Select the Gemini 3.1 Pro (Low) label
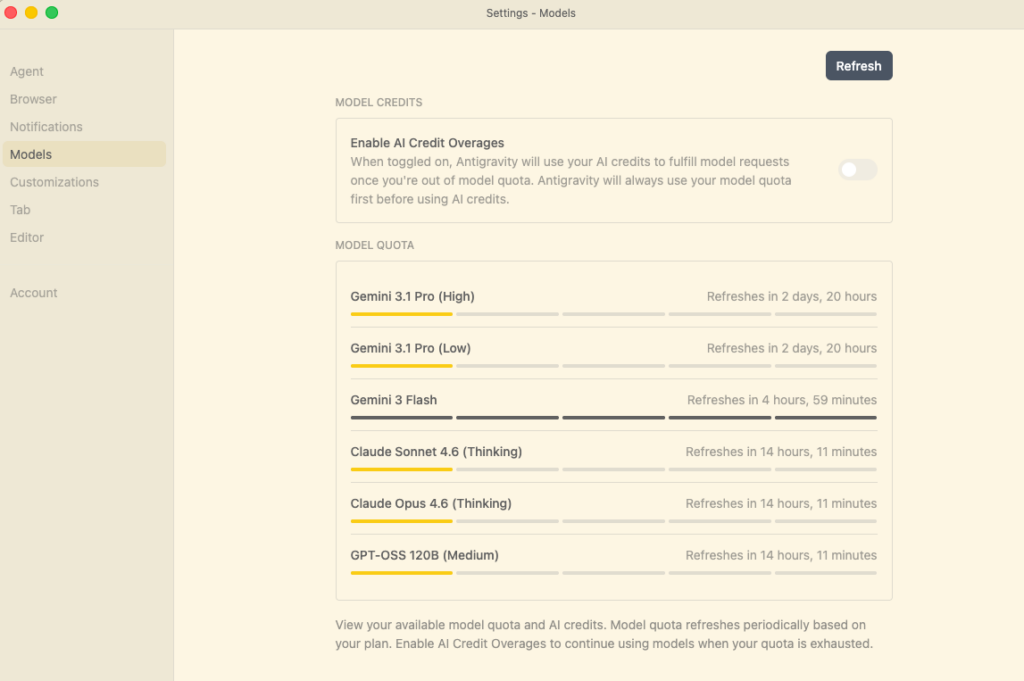The width and height of the screenshot is (1024, 681). 410,348
